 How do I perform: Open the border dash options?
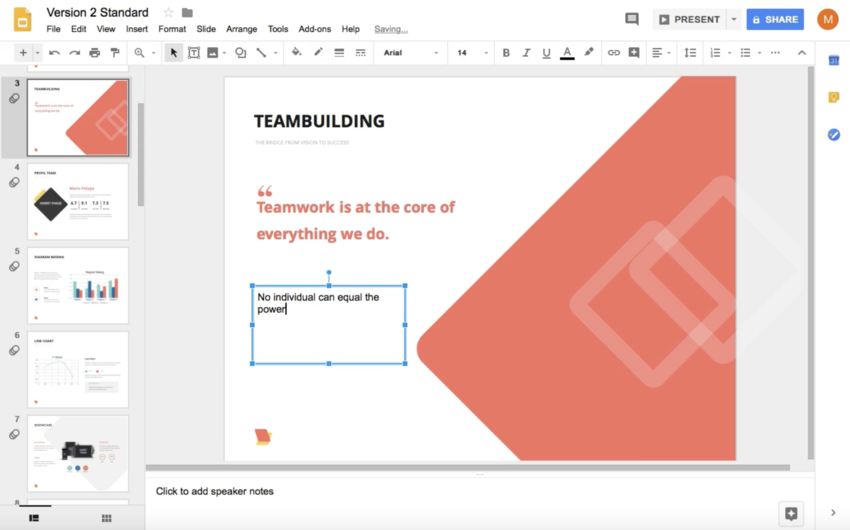[x=360, y=53]
